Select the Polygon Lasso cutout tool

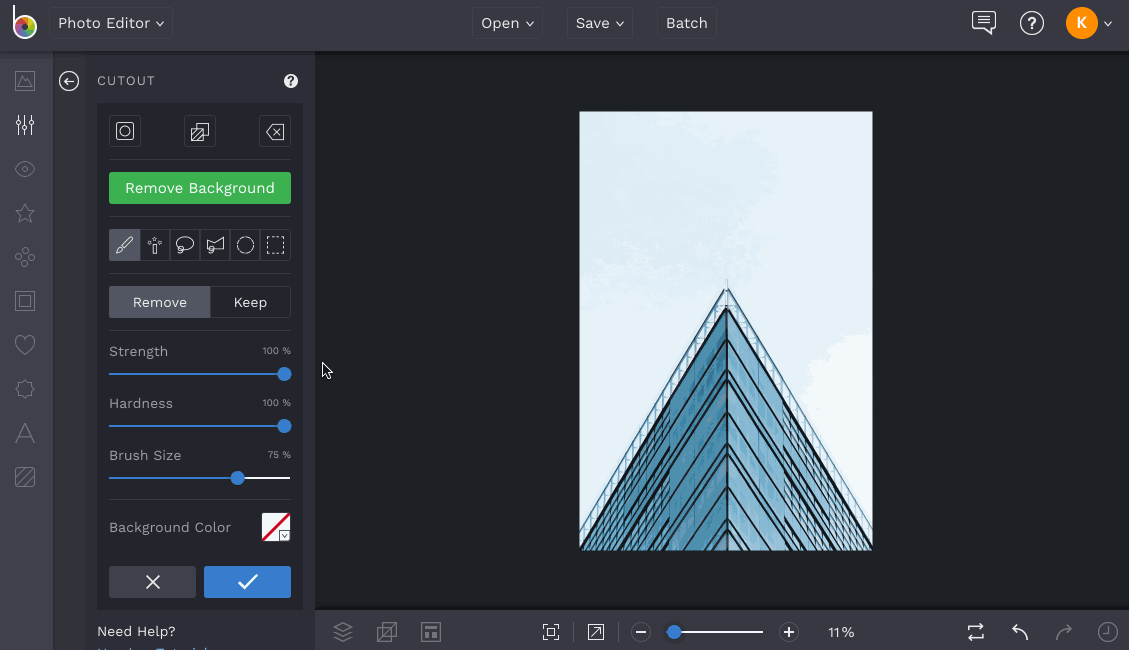point(215,245)
